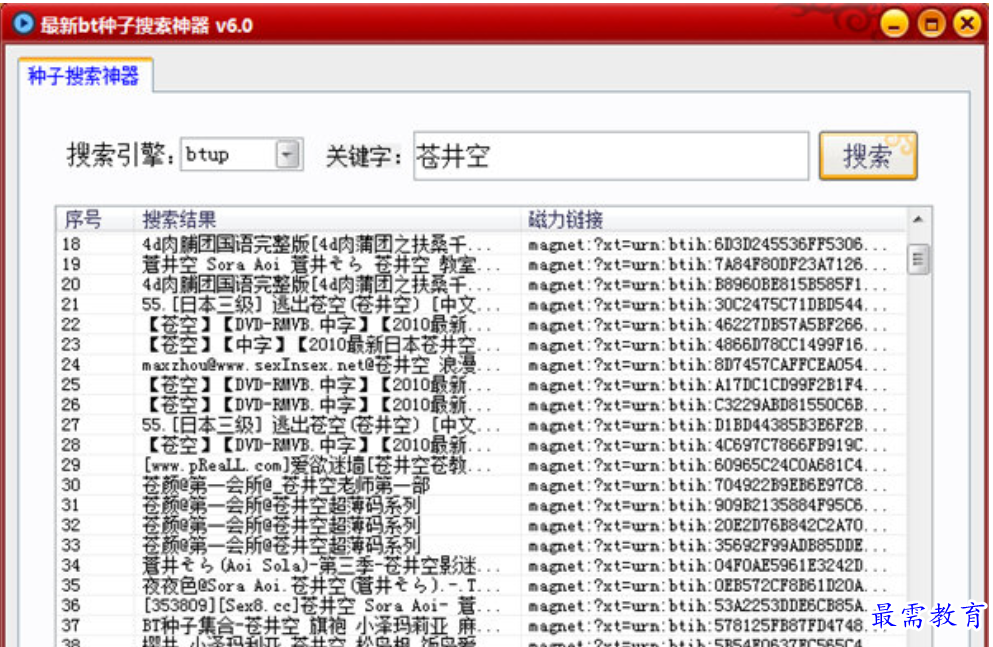This screenshot has height=647, width=993.
Task: Close the window with the X button
Action: coord(966,24)
